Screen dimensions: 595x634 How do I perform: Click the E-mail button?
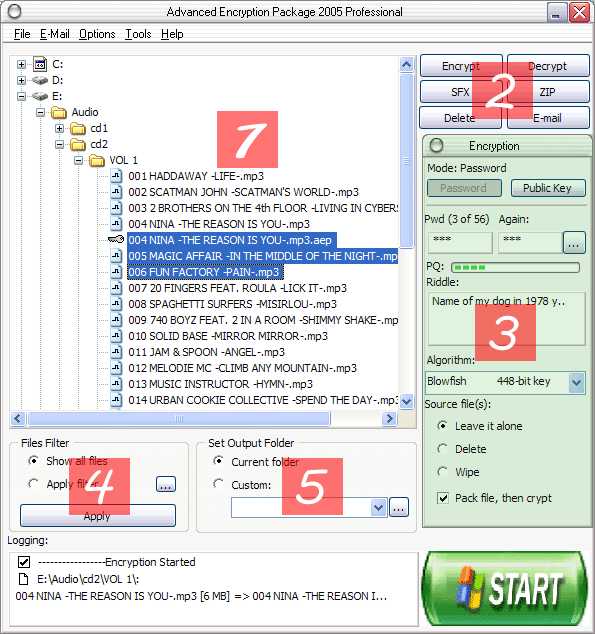(548, 118)
